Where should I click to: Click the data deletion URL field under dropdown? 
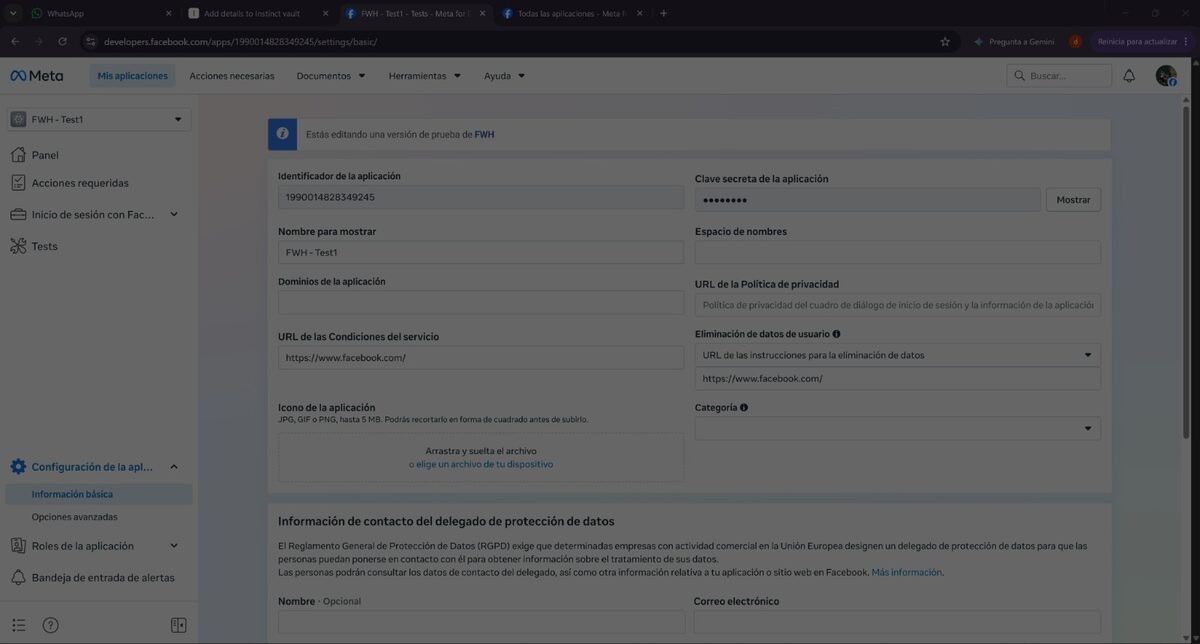898,379
